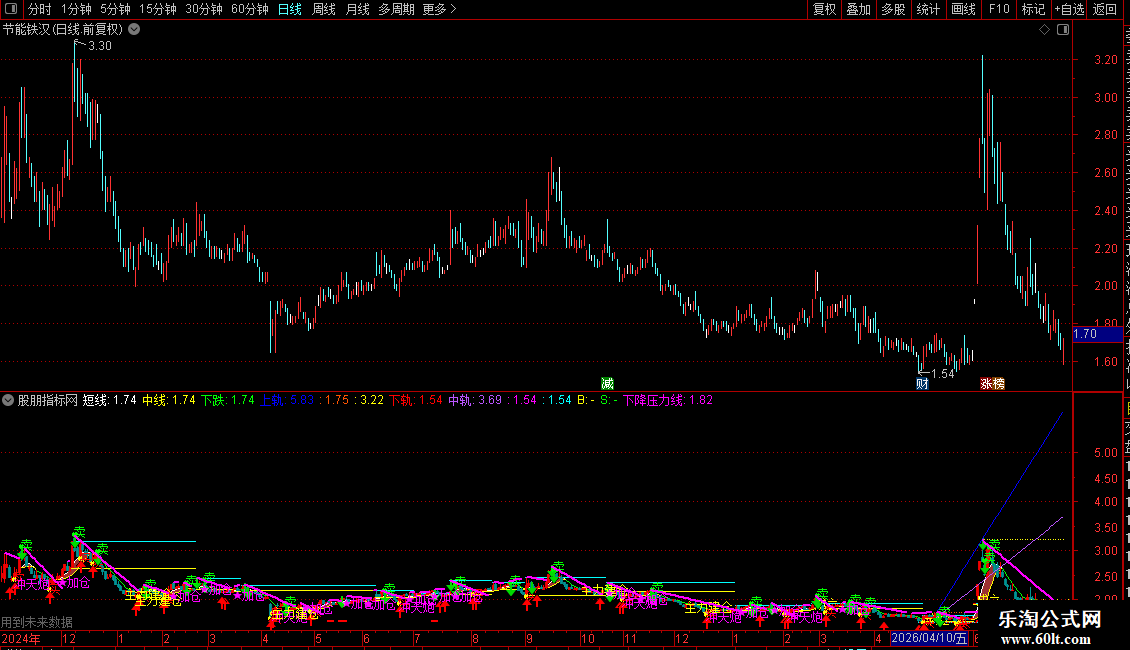This screenshot has height=650, width=1130.
Task: Click the blue 财 marker
Action: point(922,383)
